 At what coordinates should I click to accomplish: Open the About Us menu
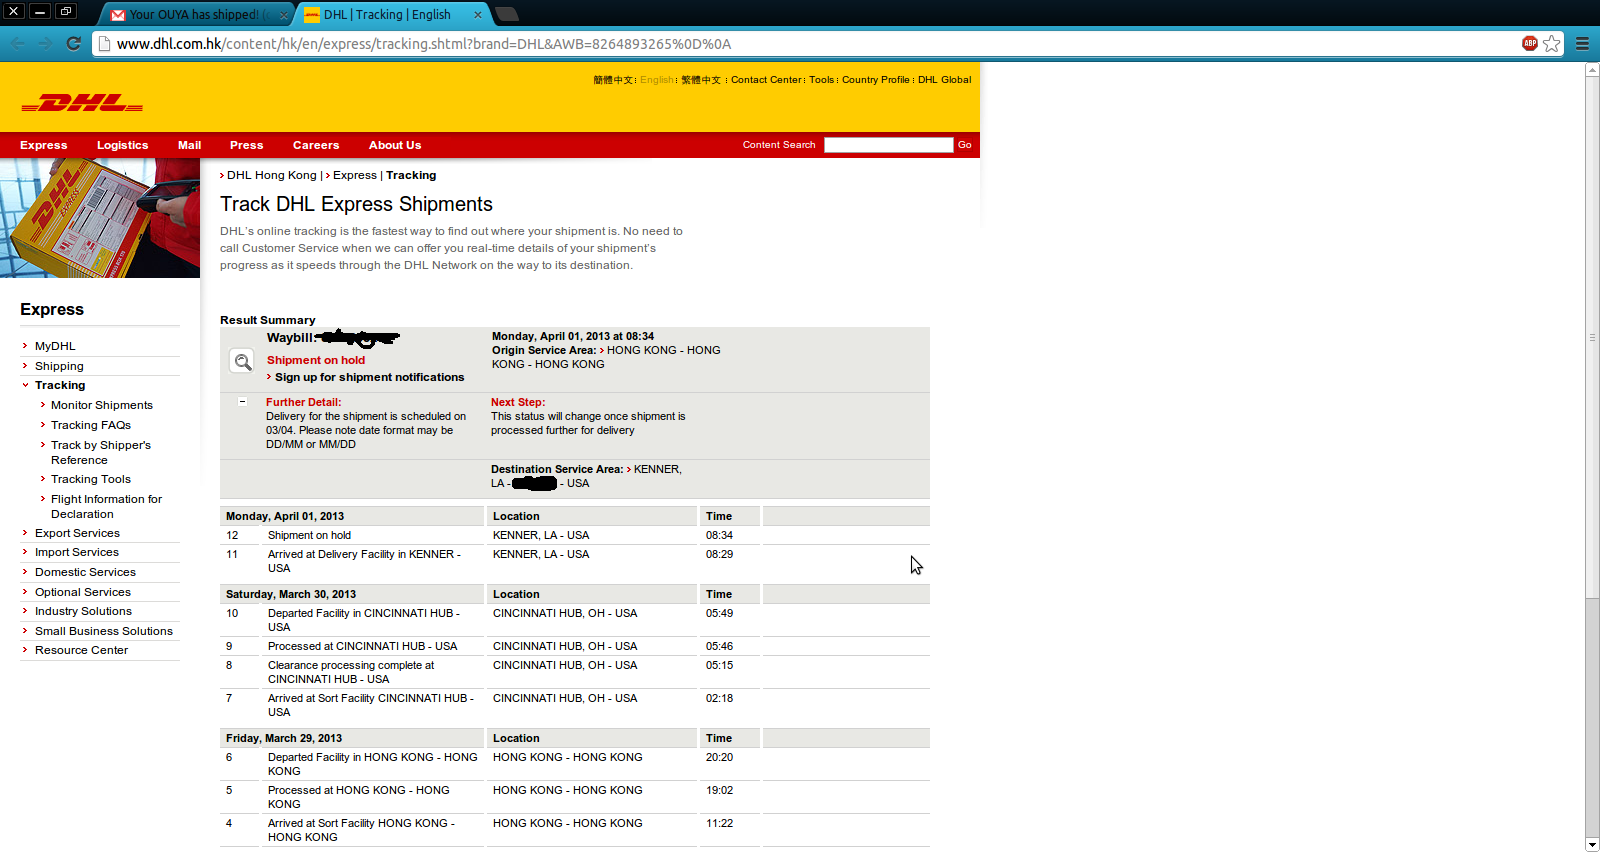pos(395,145)
